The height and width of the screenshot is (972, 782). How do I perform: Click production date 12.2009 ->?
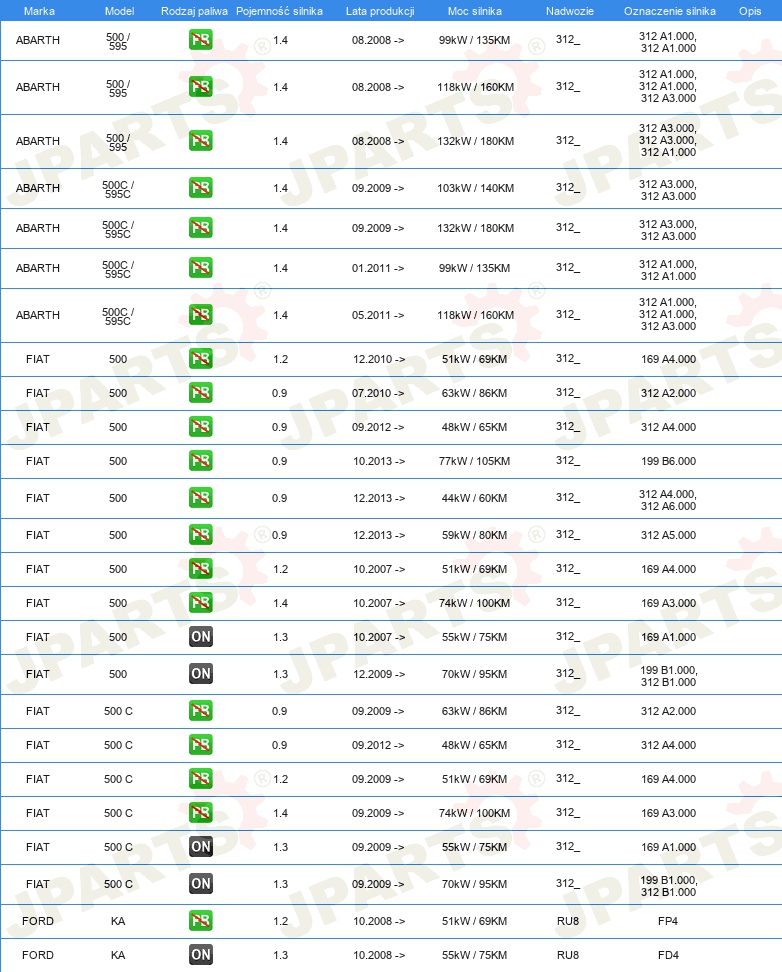[x=379, y=674]
